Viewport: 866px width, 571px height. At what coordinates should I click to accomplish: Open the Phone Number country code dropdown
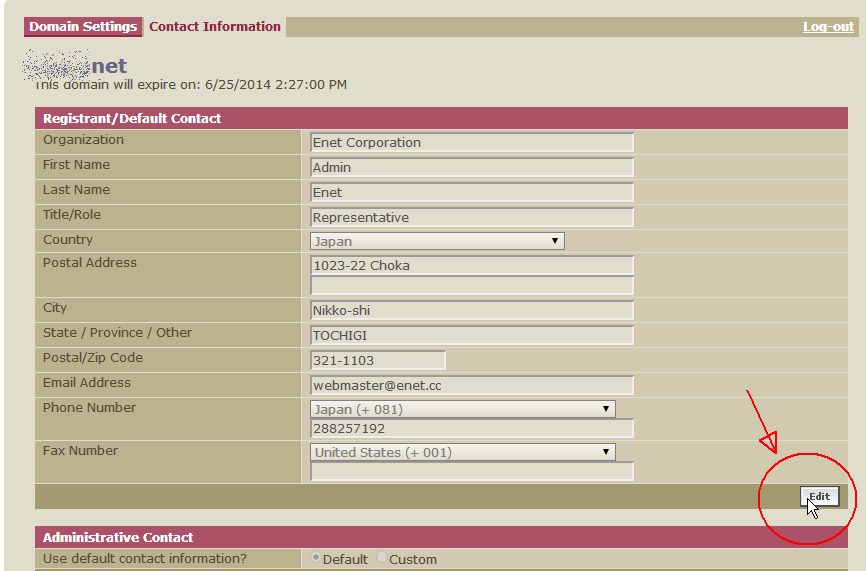pyautogui.click(x=462, y=409)
